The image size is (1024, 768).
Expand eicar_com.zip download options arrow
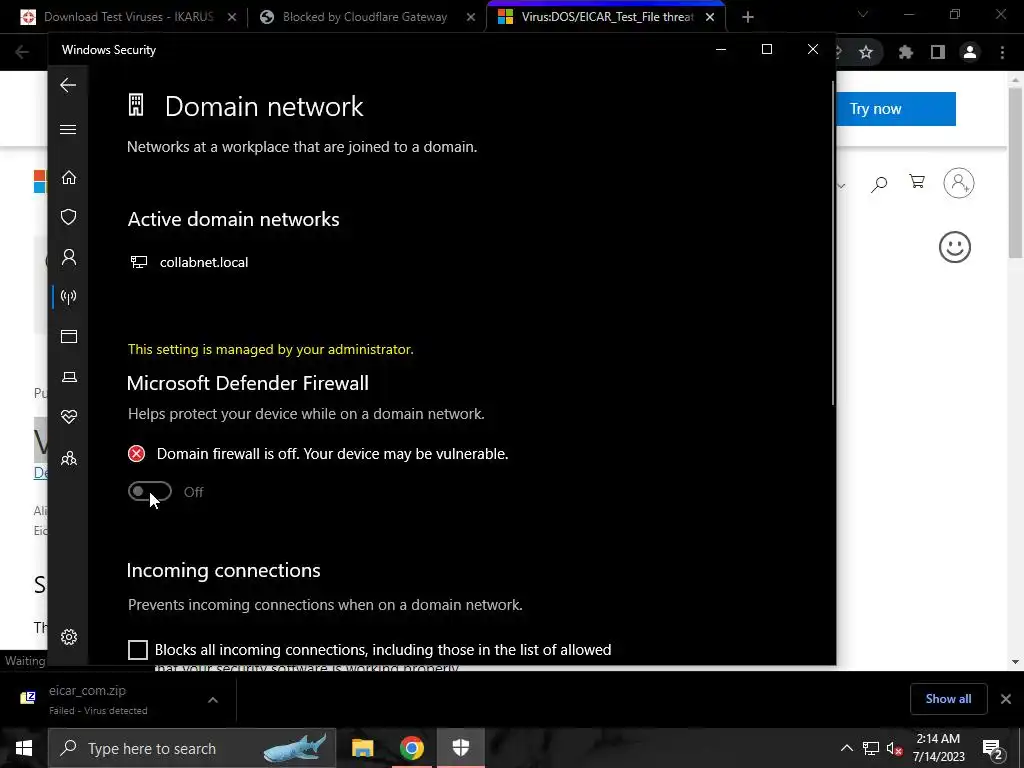coord(213,699)
